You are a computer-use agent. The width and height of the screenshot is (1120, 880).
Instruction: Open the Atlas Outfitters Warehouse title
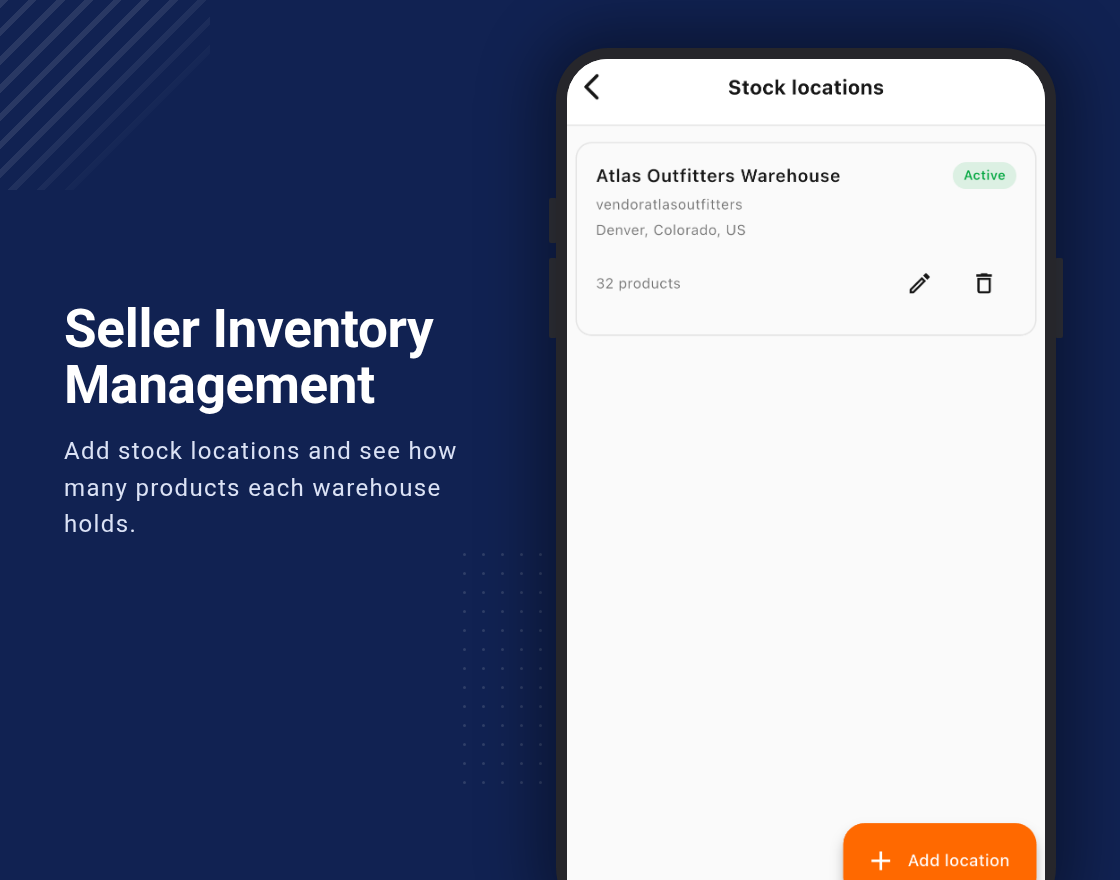coord(718,176)
